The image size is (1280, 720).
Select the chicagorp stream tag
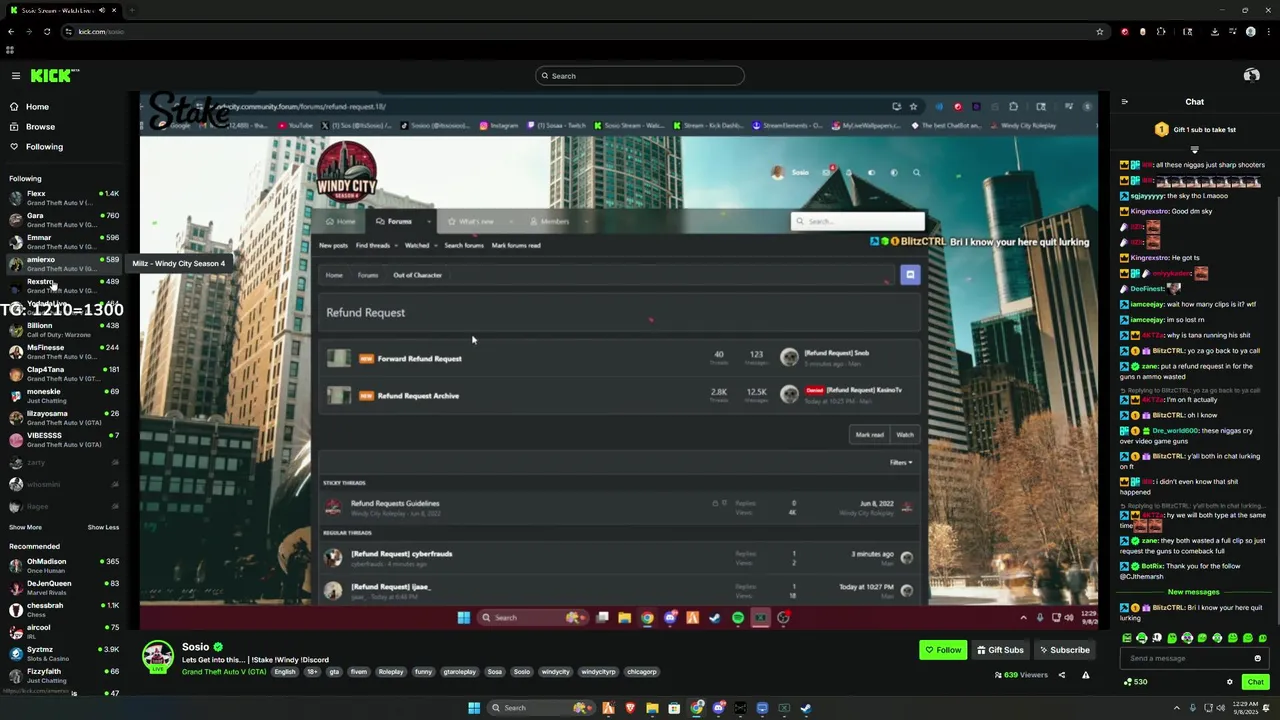click(x=641, y=672)
